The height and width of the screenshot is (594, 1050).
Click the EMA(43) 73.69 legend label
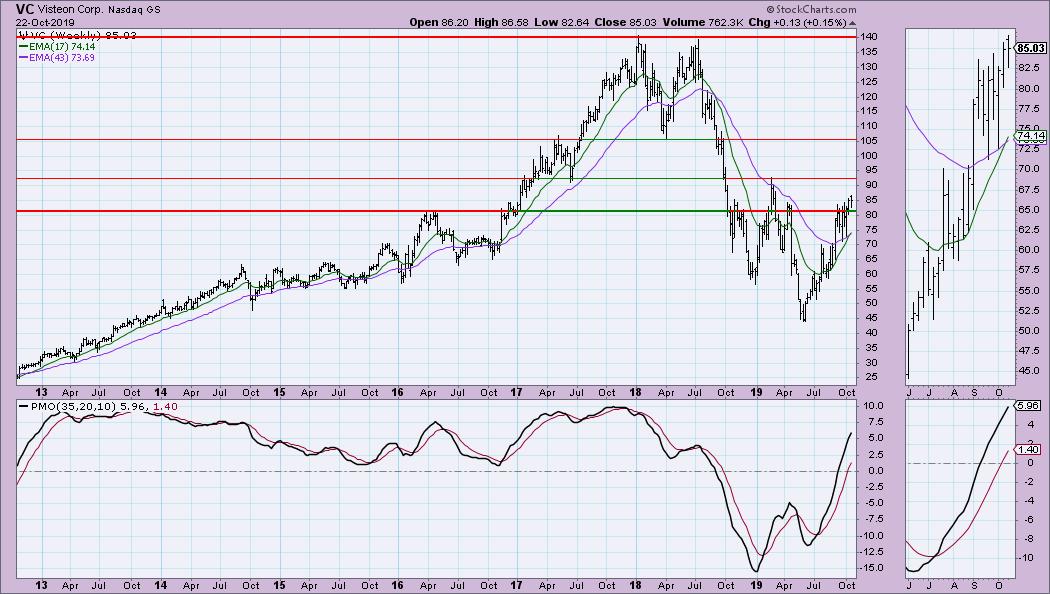tap(62, 58)
